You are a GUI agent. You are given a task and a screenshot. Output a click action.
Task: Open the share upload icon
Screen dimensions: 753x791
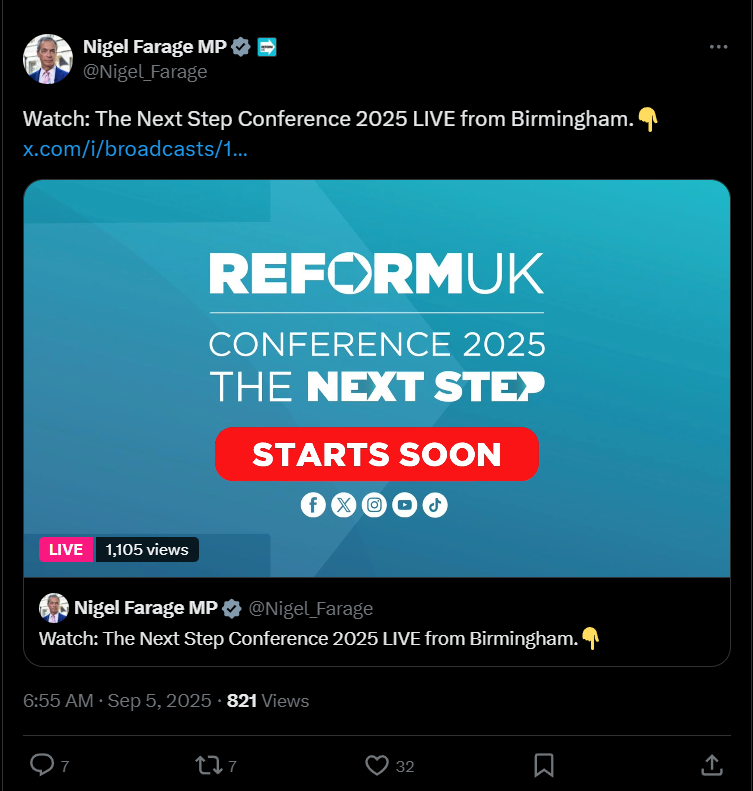pyautogui.click(x=712, y=765)
